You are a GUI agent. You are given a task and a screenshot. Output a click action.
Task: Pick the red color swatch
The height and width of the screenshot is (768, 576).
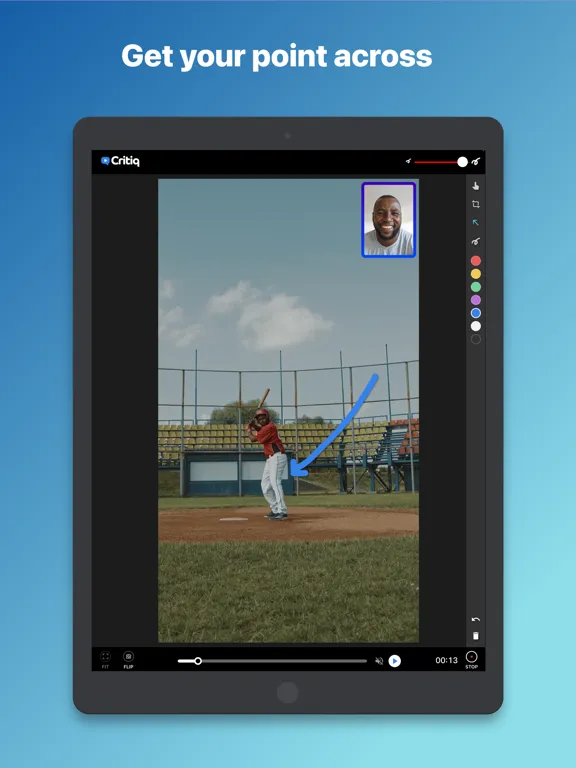pyautogui.click(x=476, y=261)
